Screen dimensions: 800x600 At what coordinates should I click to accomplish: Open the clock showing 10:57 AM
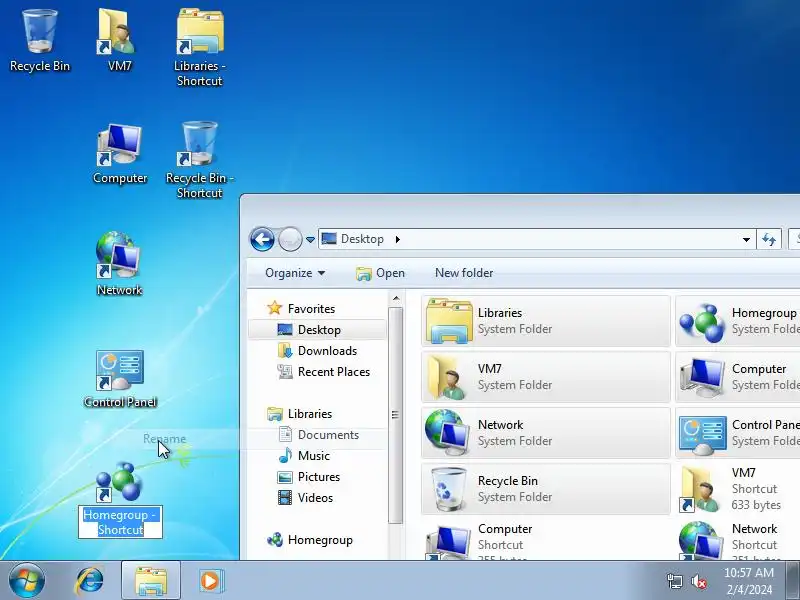tap(749, 581)
